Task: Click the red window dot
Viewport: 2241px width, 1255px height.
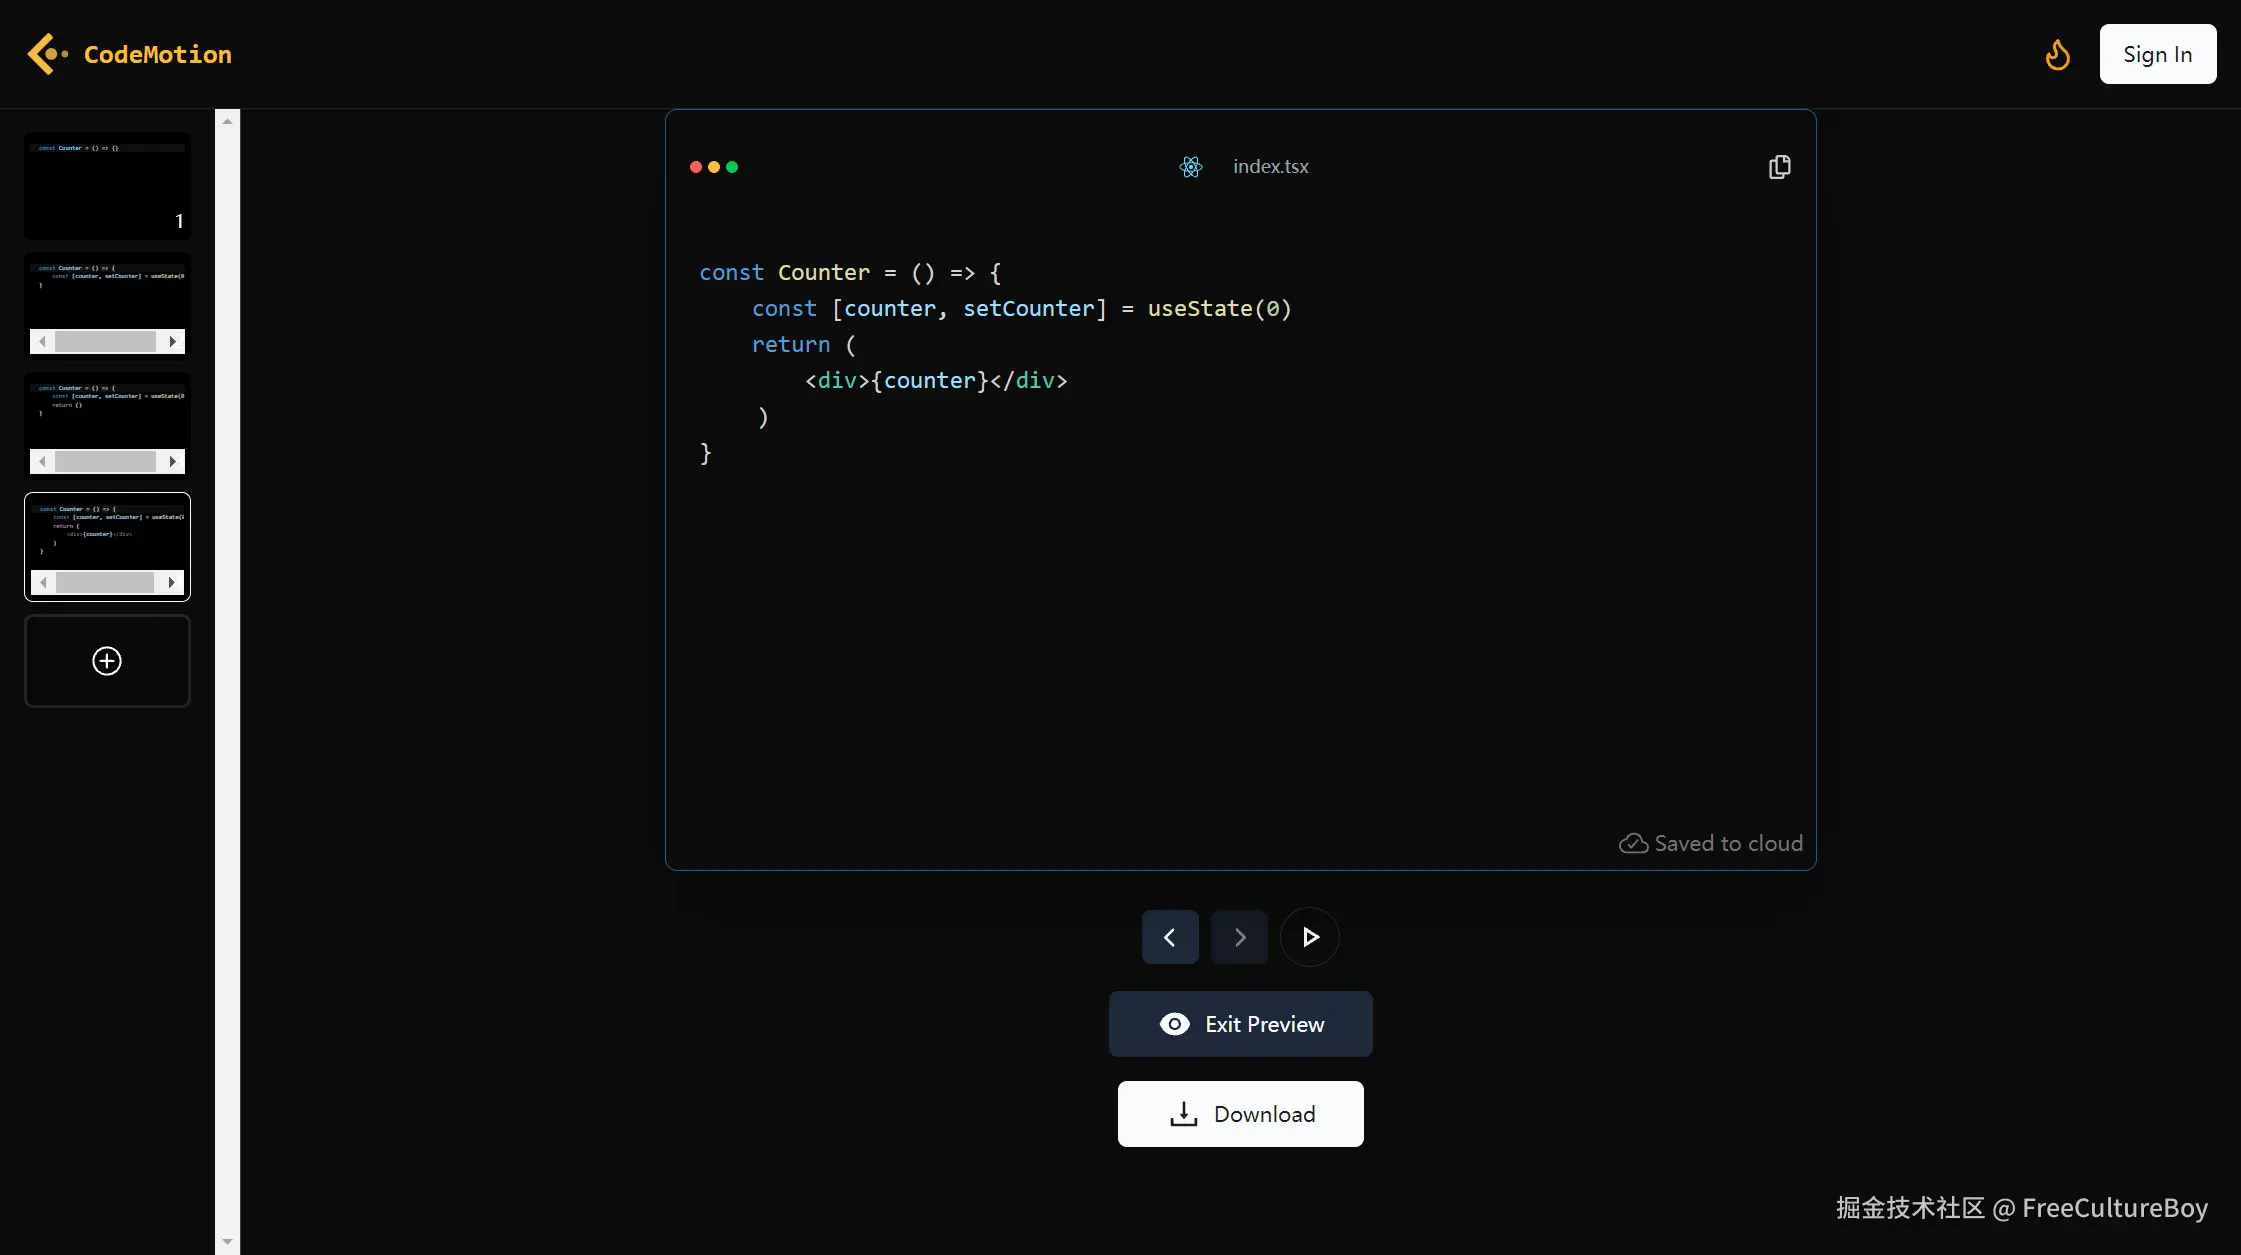Action: tap(696, 167)
